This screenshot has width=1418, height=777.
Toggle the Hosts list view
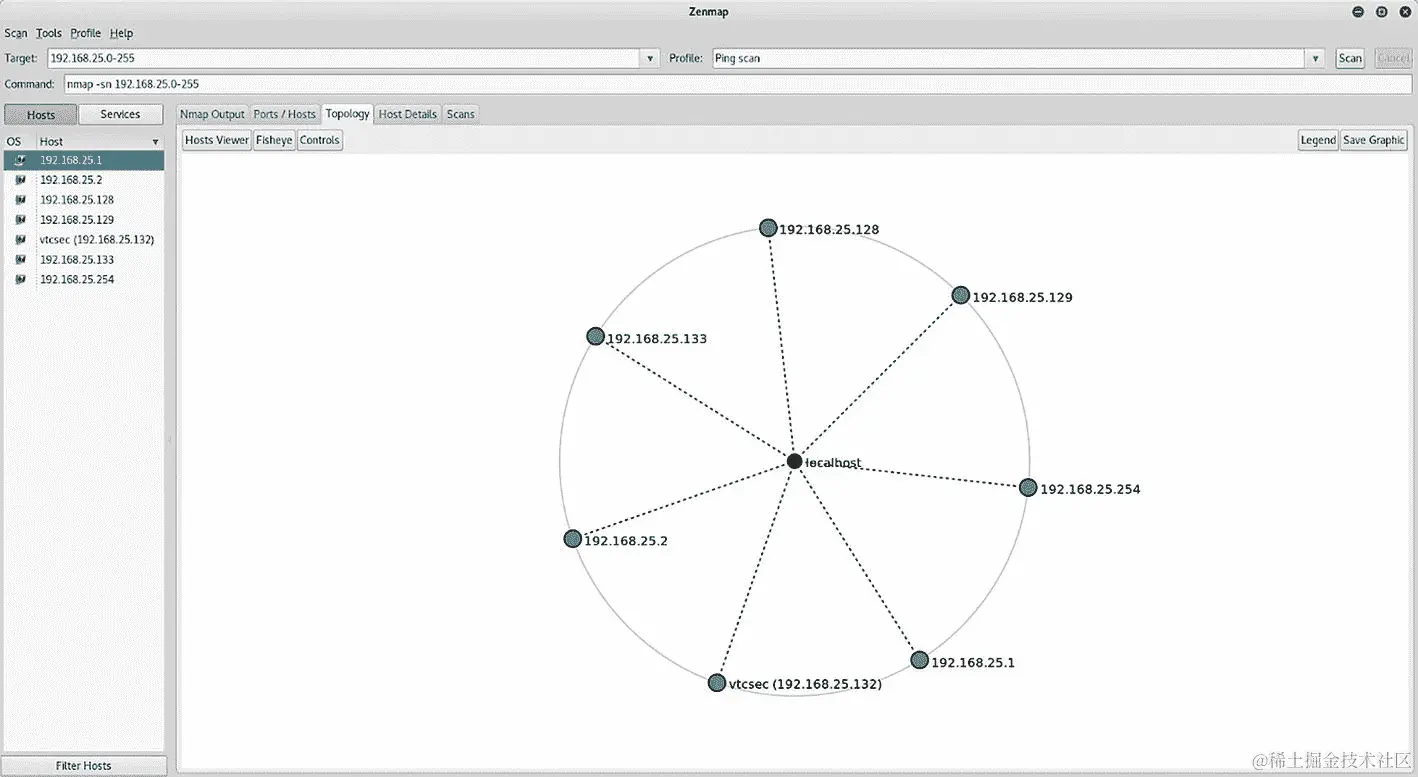pyautogui.click(x=41, y=115)
